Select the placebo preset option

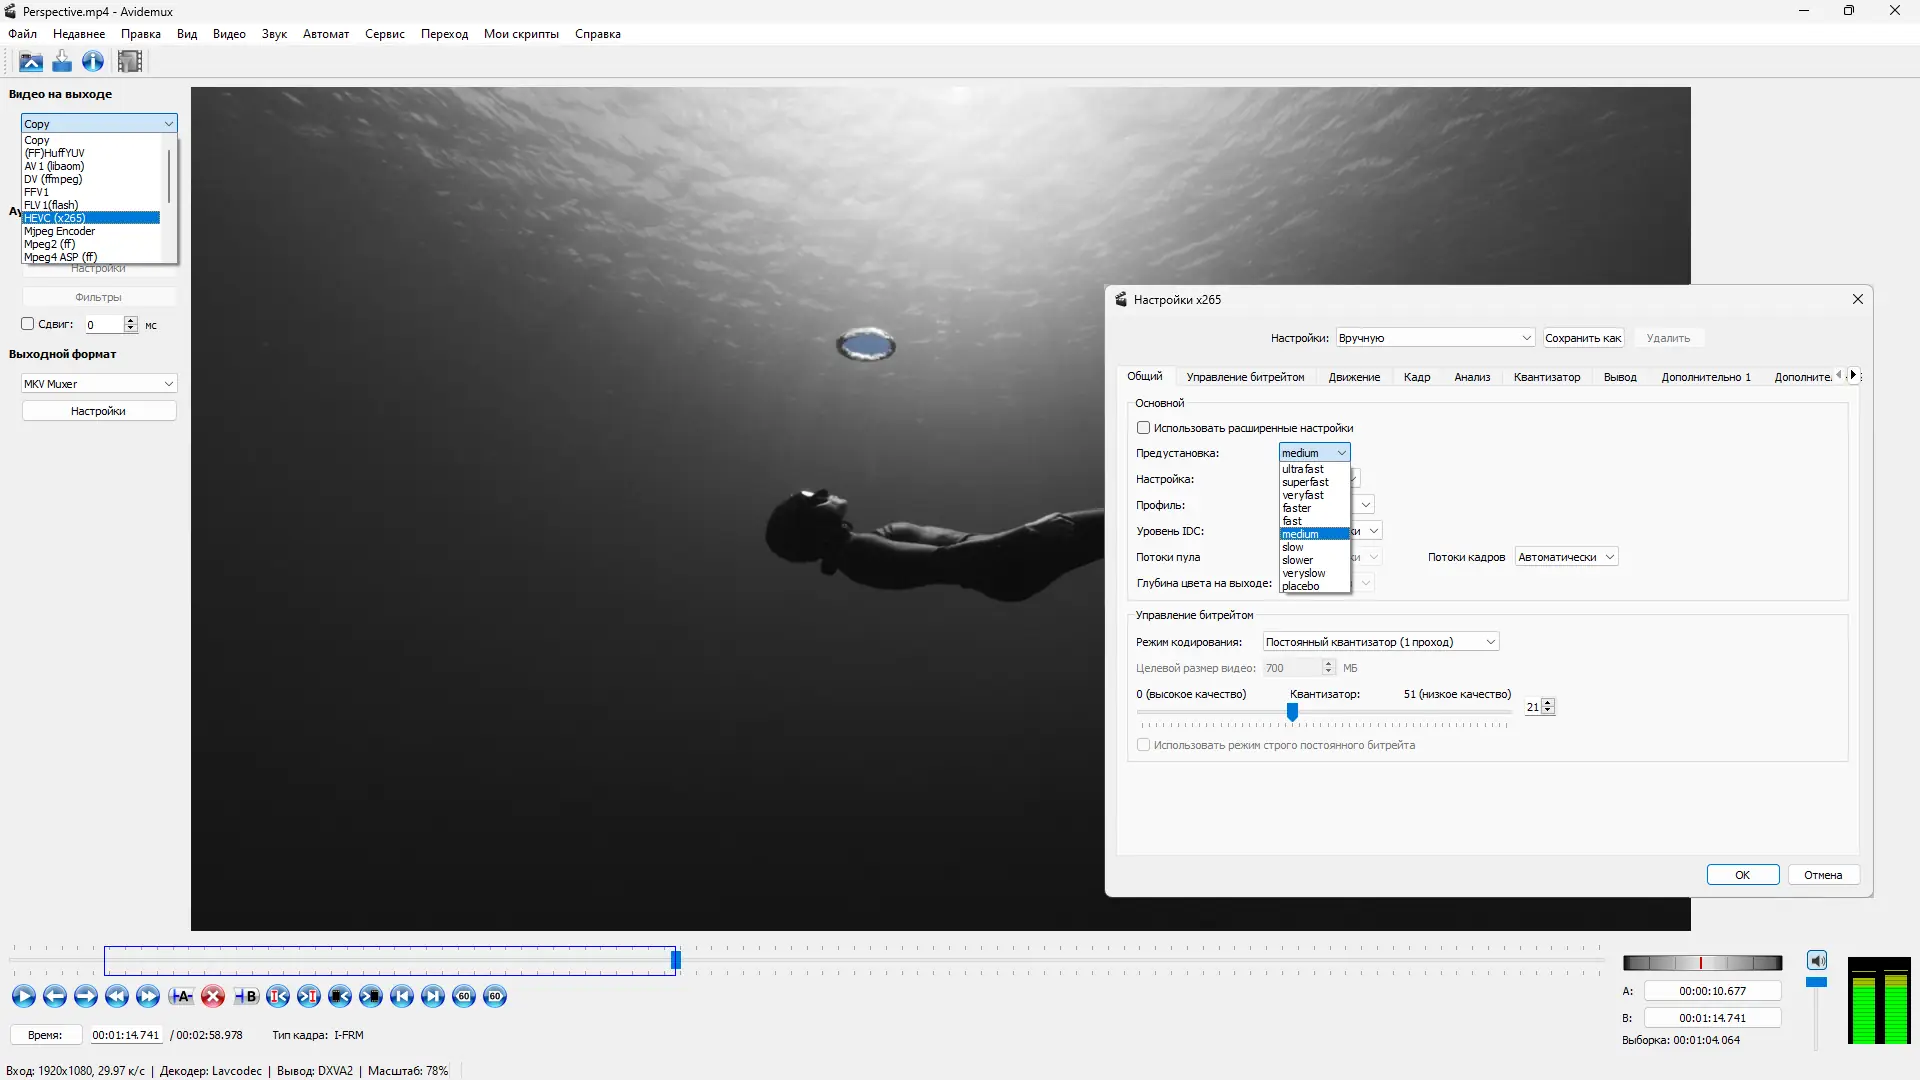(x=1301, y=587)
